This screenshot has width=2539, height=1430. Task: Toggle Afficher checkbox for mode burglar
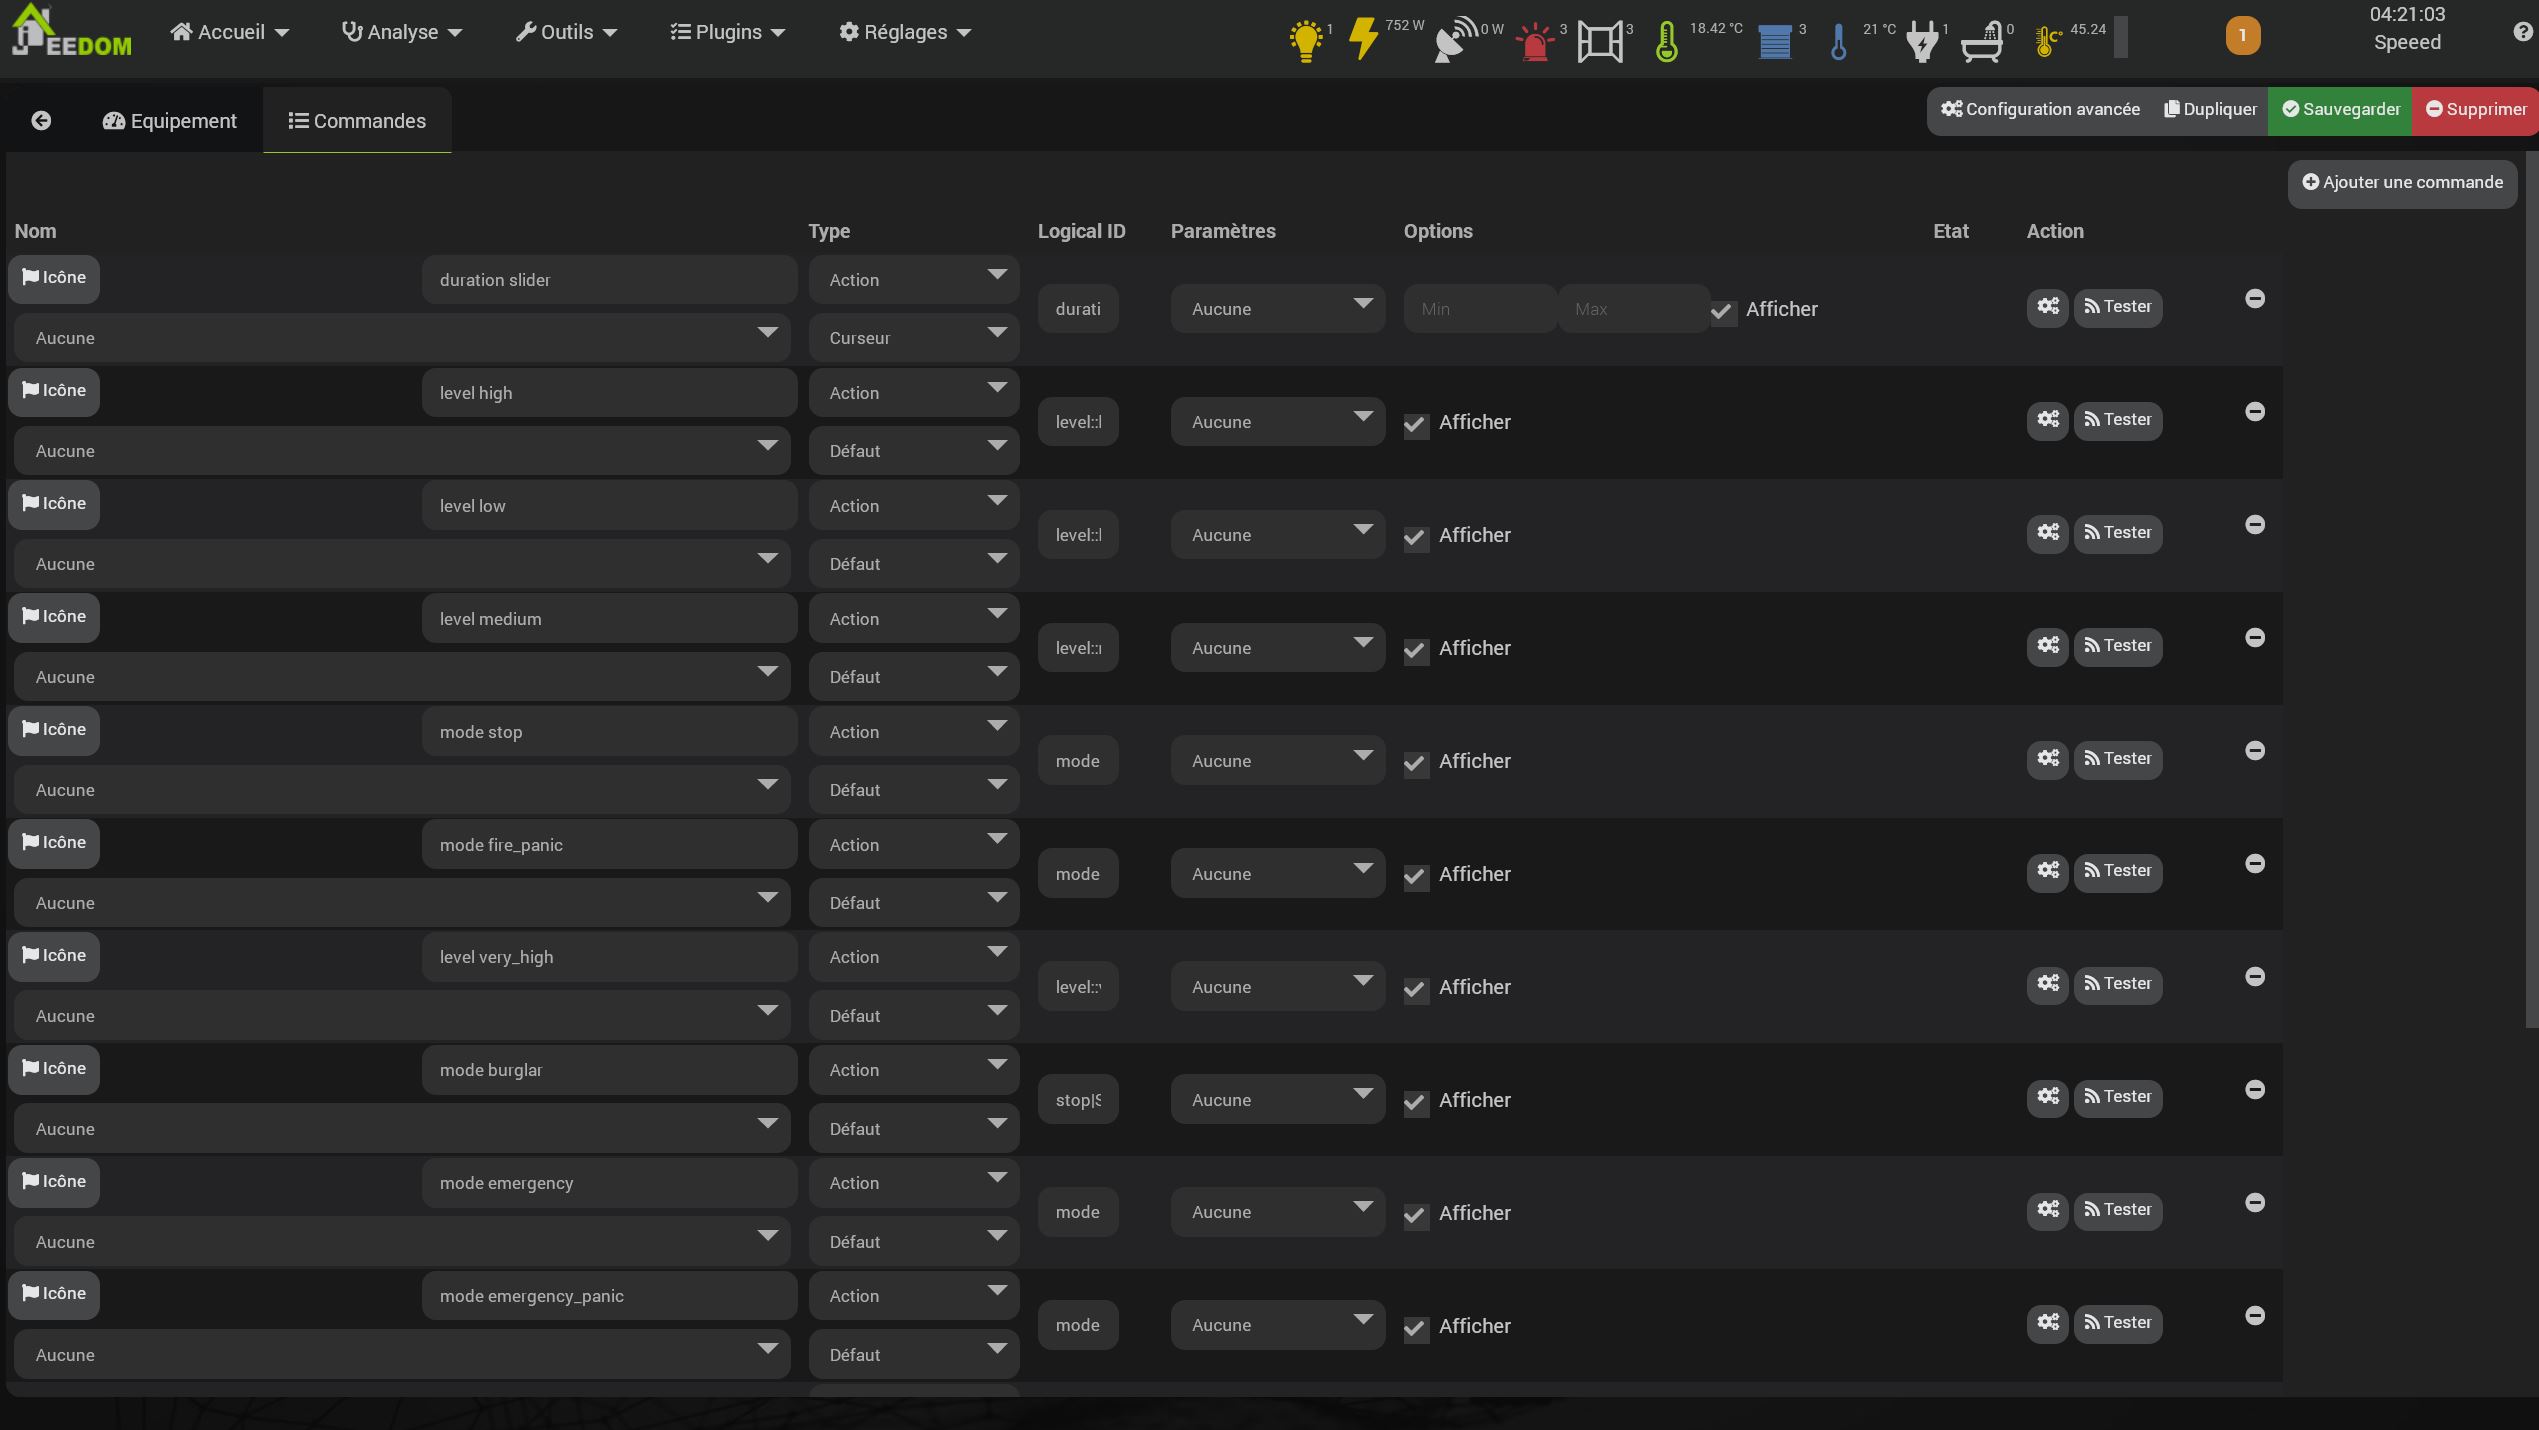point(1415,1102)
